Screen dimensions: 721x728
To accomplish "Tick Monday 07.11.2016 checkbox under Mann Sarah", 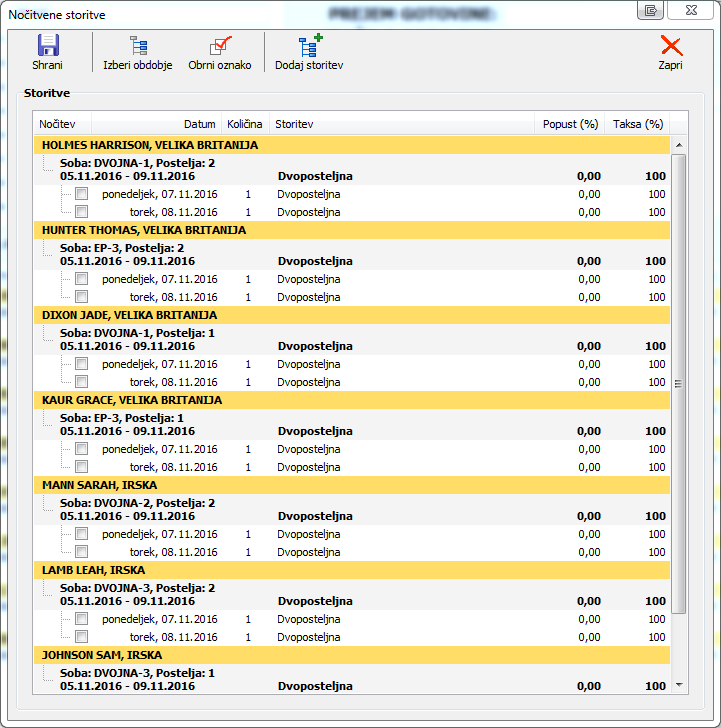I will [81, 534].
